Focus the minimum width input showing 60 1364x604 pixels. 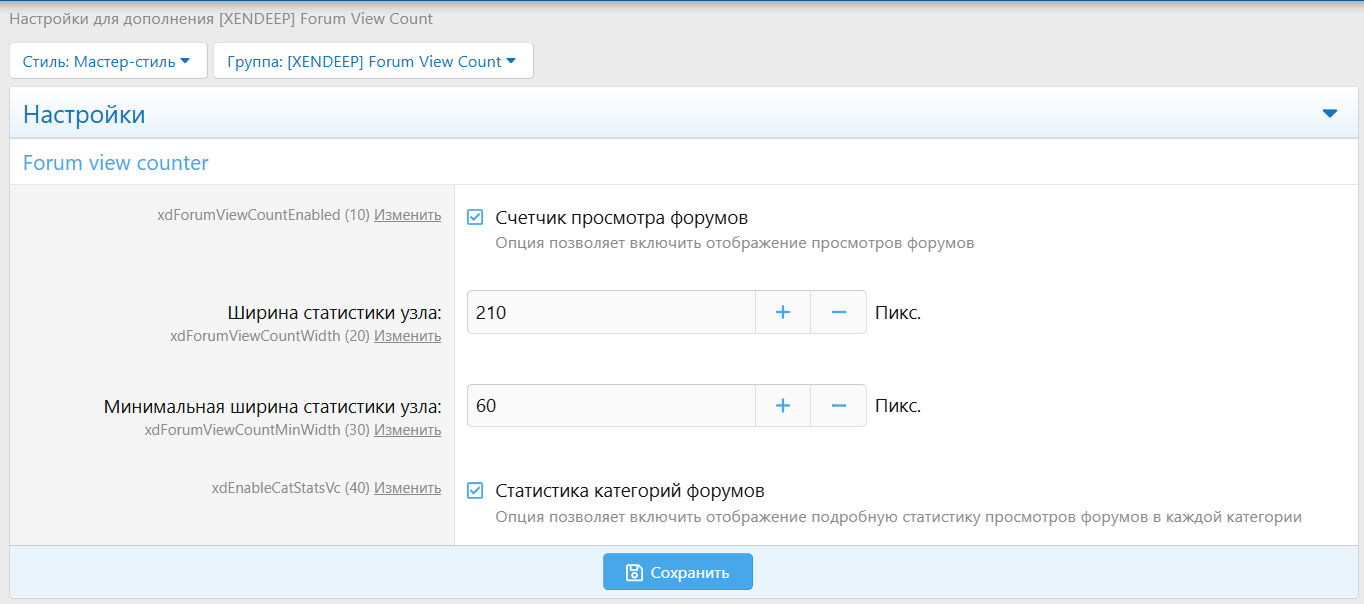pyautogui.click(x=610, y=406)
